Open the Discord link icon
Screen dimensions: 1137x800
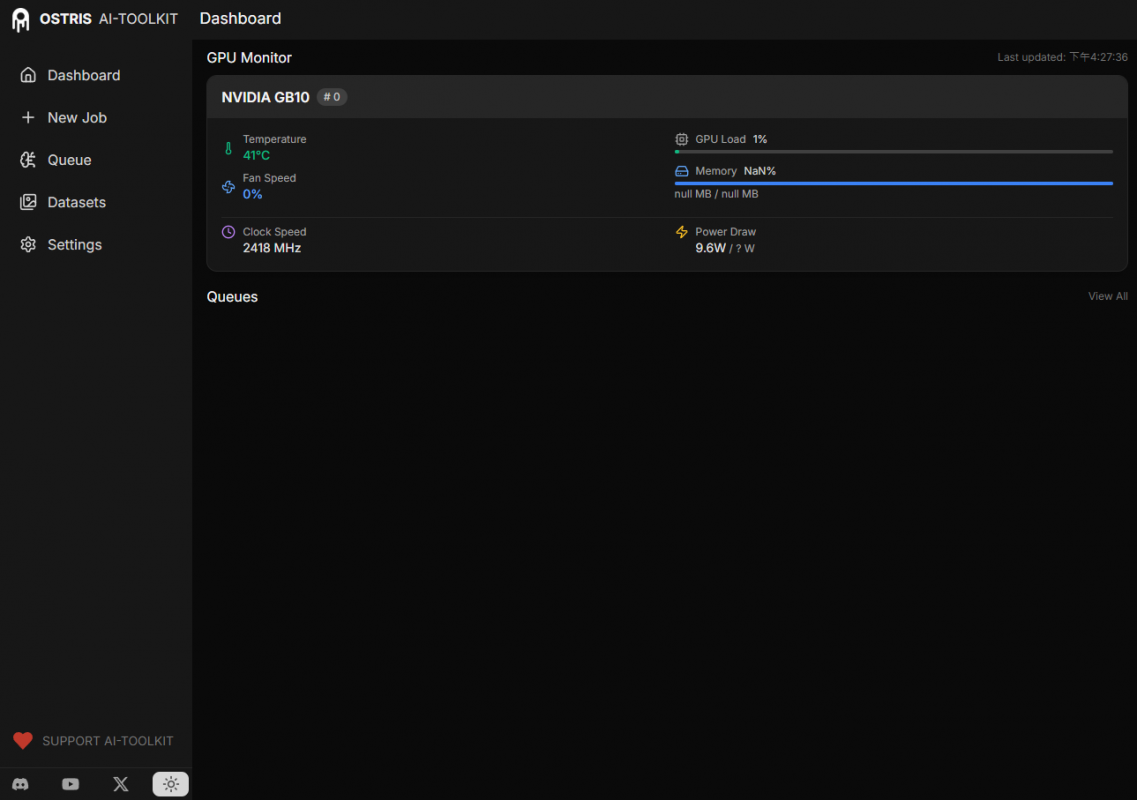click(x=20, y=784)
